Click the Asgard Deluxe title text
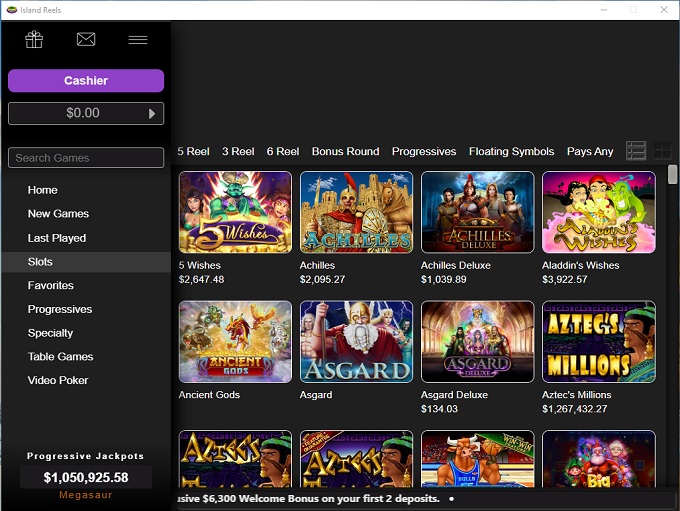Screen dimensions: 680x511 (454, 395)
